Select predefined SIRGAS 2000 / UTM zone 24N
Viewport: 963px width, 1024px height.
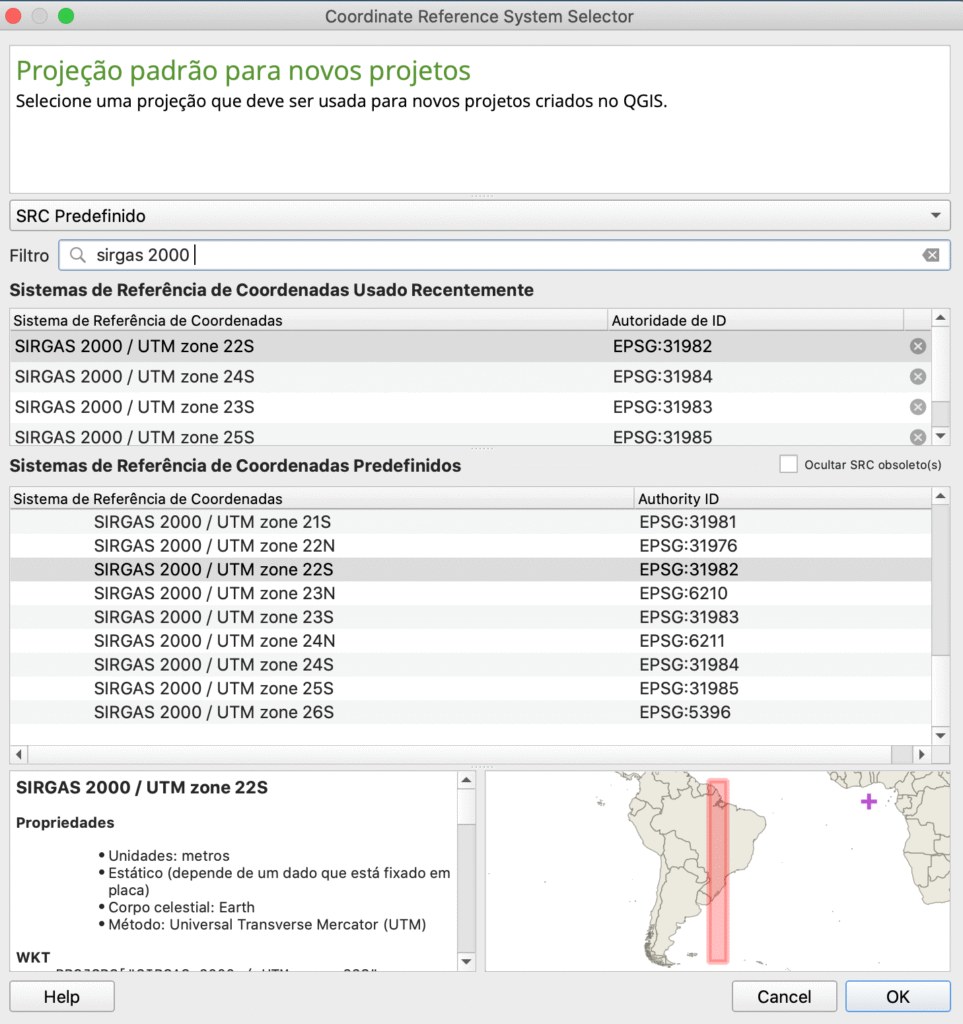pyautogui.click(x=470, y=641)
